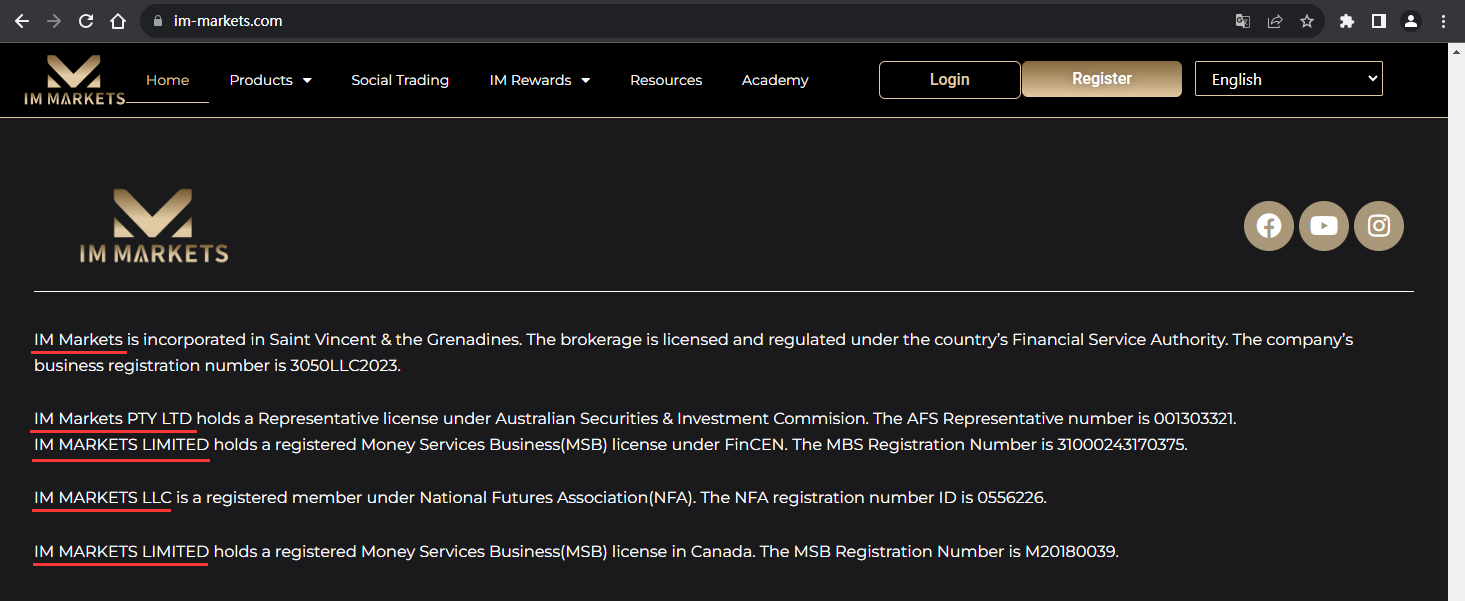The height and width of the screenshot is (601, 1465).
Task: Open the Instagram social icon
Action: pyautogui.click(x=1379, y=226)
